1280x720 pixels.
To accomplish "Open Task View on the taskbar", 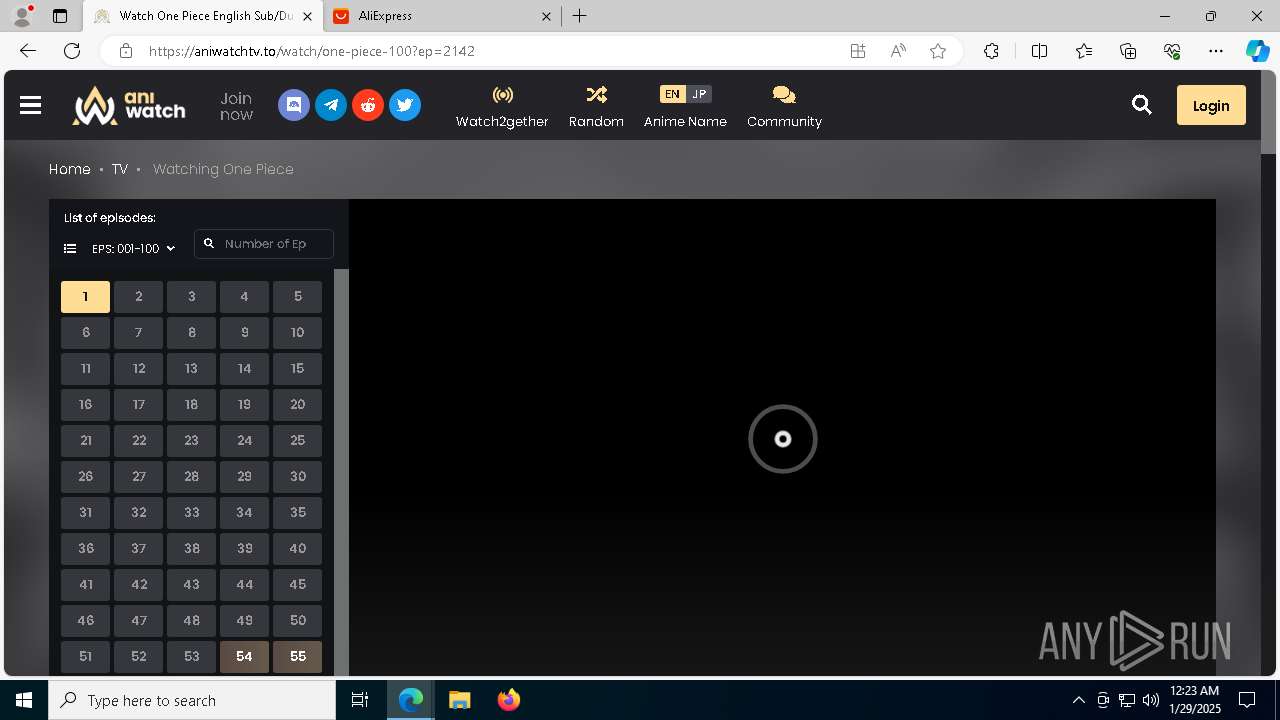I will pyautogui.click(x=360, y=700).
